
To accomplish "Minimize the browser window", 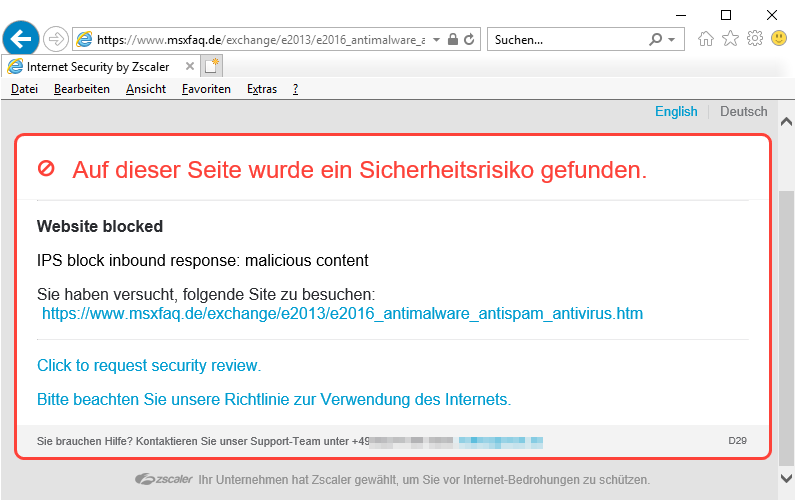I will click(x=681, y=15).
